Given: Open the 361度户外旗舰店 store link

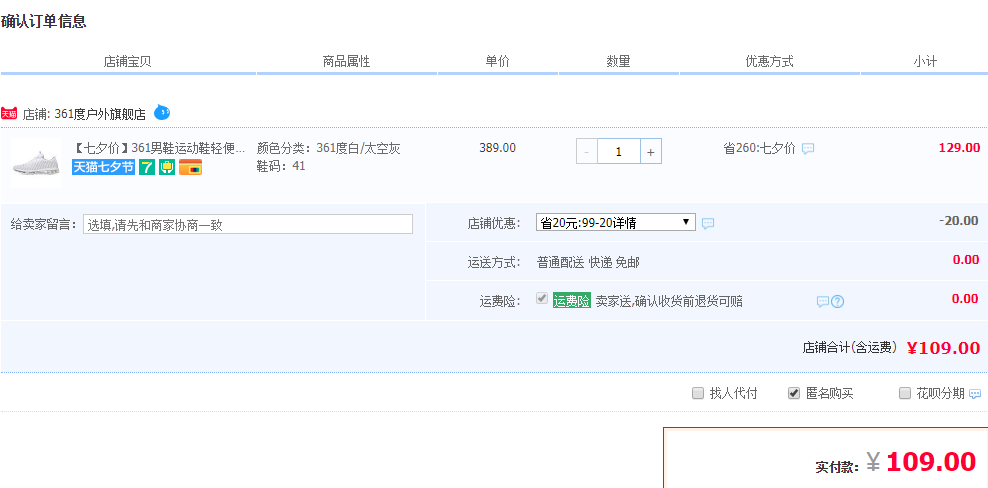Looking at the screenshot, I should pos(100,114).
